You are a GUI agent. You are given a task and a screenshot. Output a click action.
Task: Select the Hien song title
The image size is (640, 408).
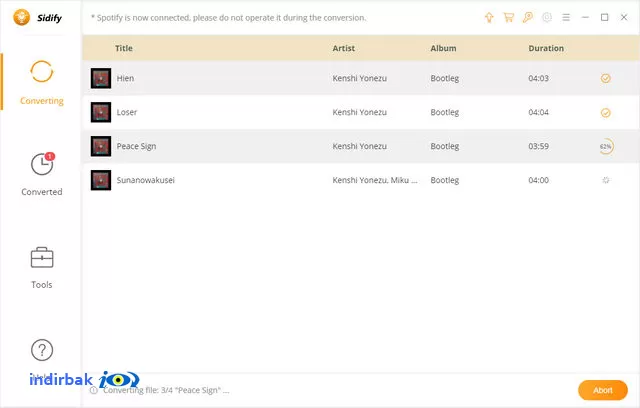tap(125, 78)
